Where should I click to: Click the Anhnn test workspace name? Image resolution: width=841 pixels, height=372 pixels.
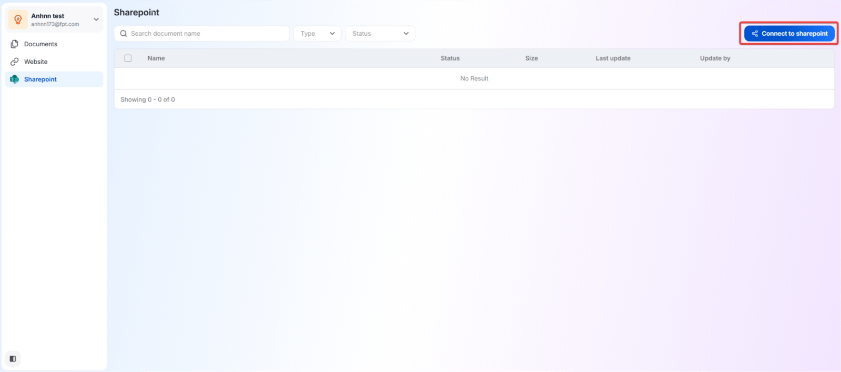click(x=48, y=16)
